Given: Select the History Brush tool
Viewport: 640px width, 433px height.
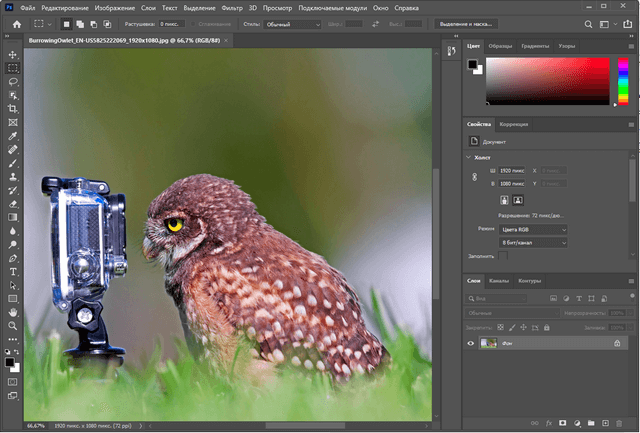Looking at the screenshot, I should point(13,190).
